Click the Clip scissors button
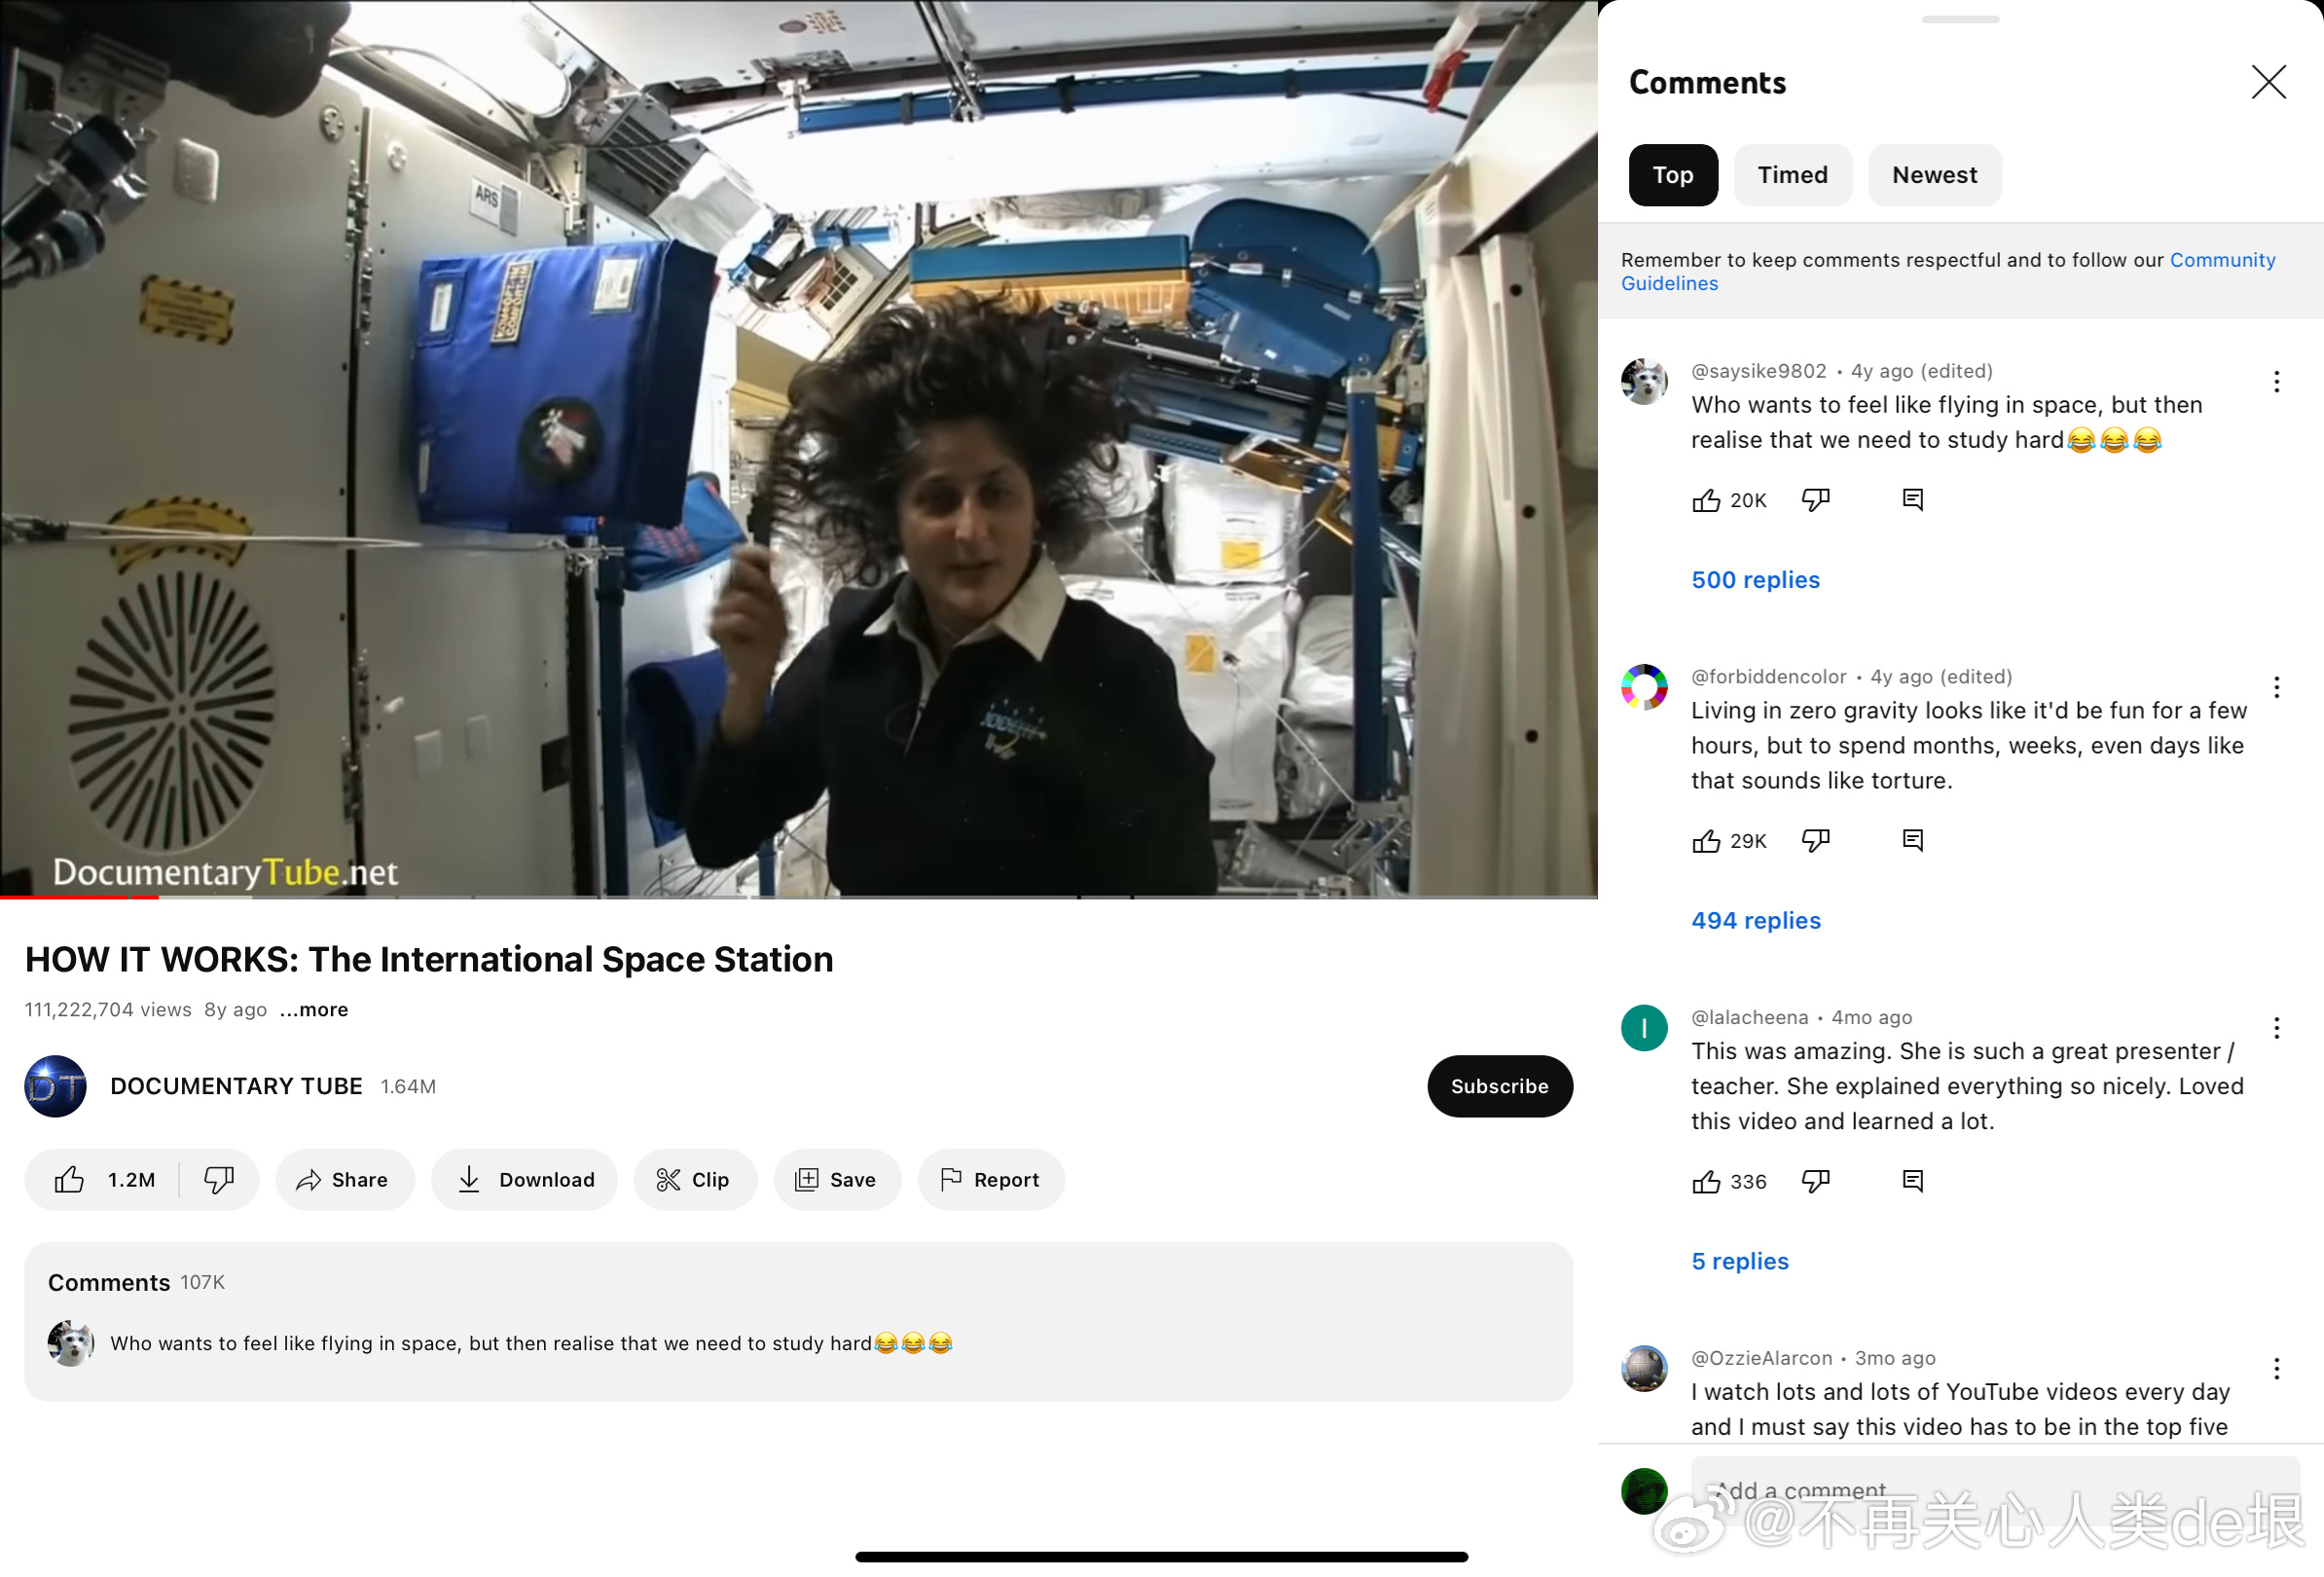The image size is (2324, 1577). pos(694,1180)
